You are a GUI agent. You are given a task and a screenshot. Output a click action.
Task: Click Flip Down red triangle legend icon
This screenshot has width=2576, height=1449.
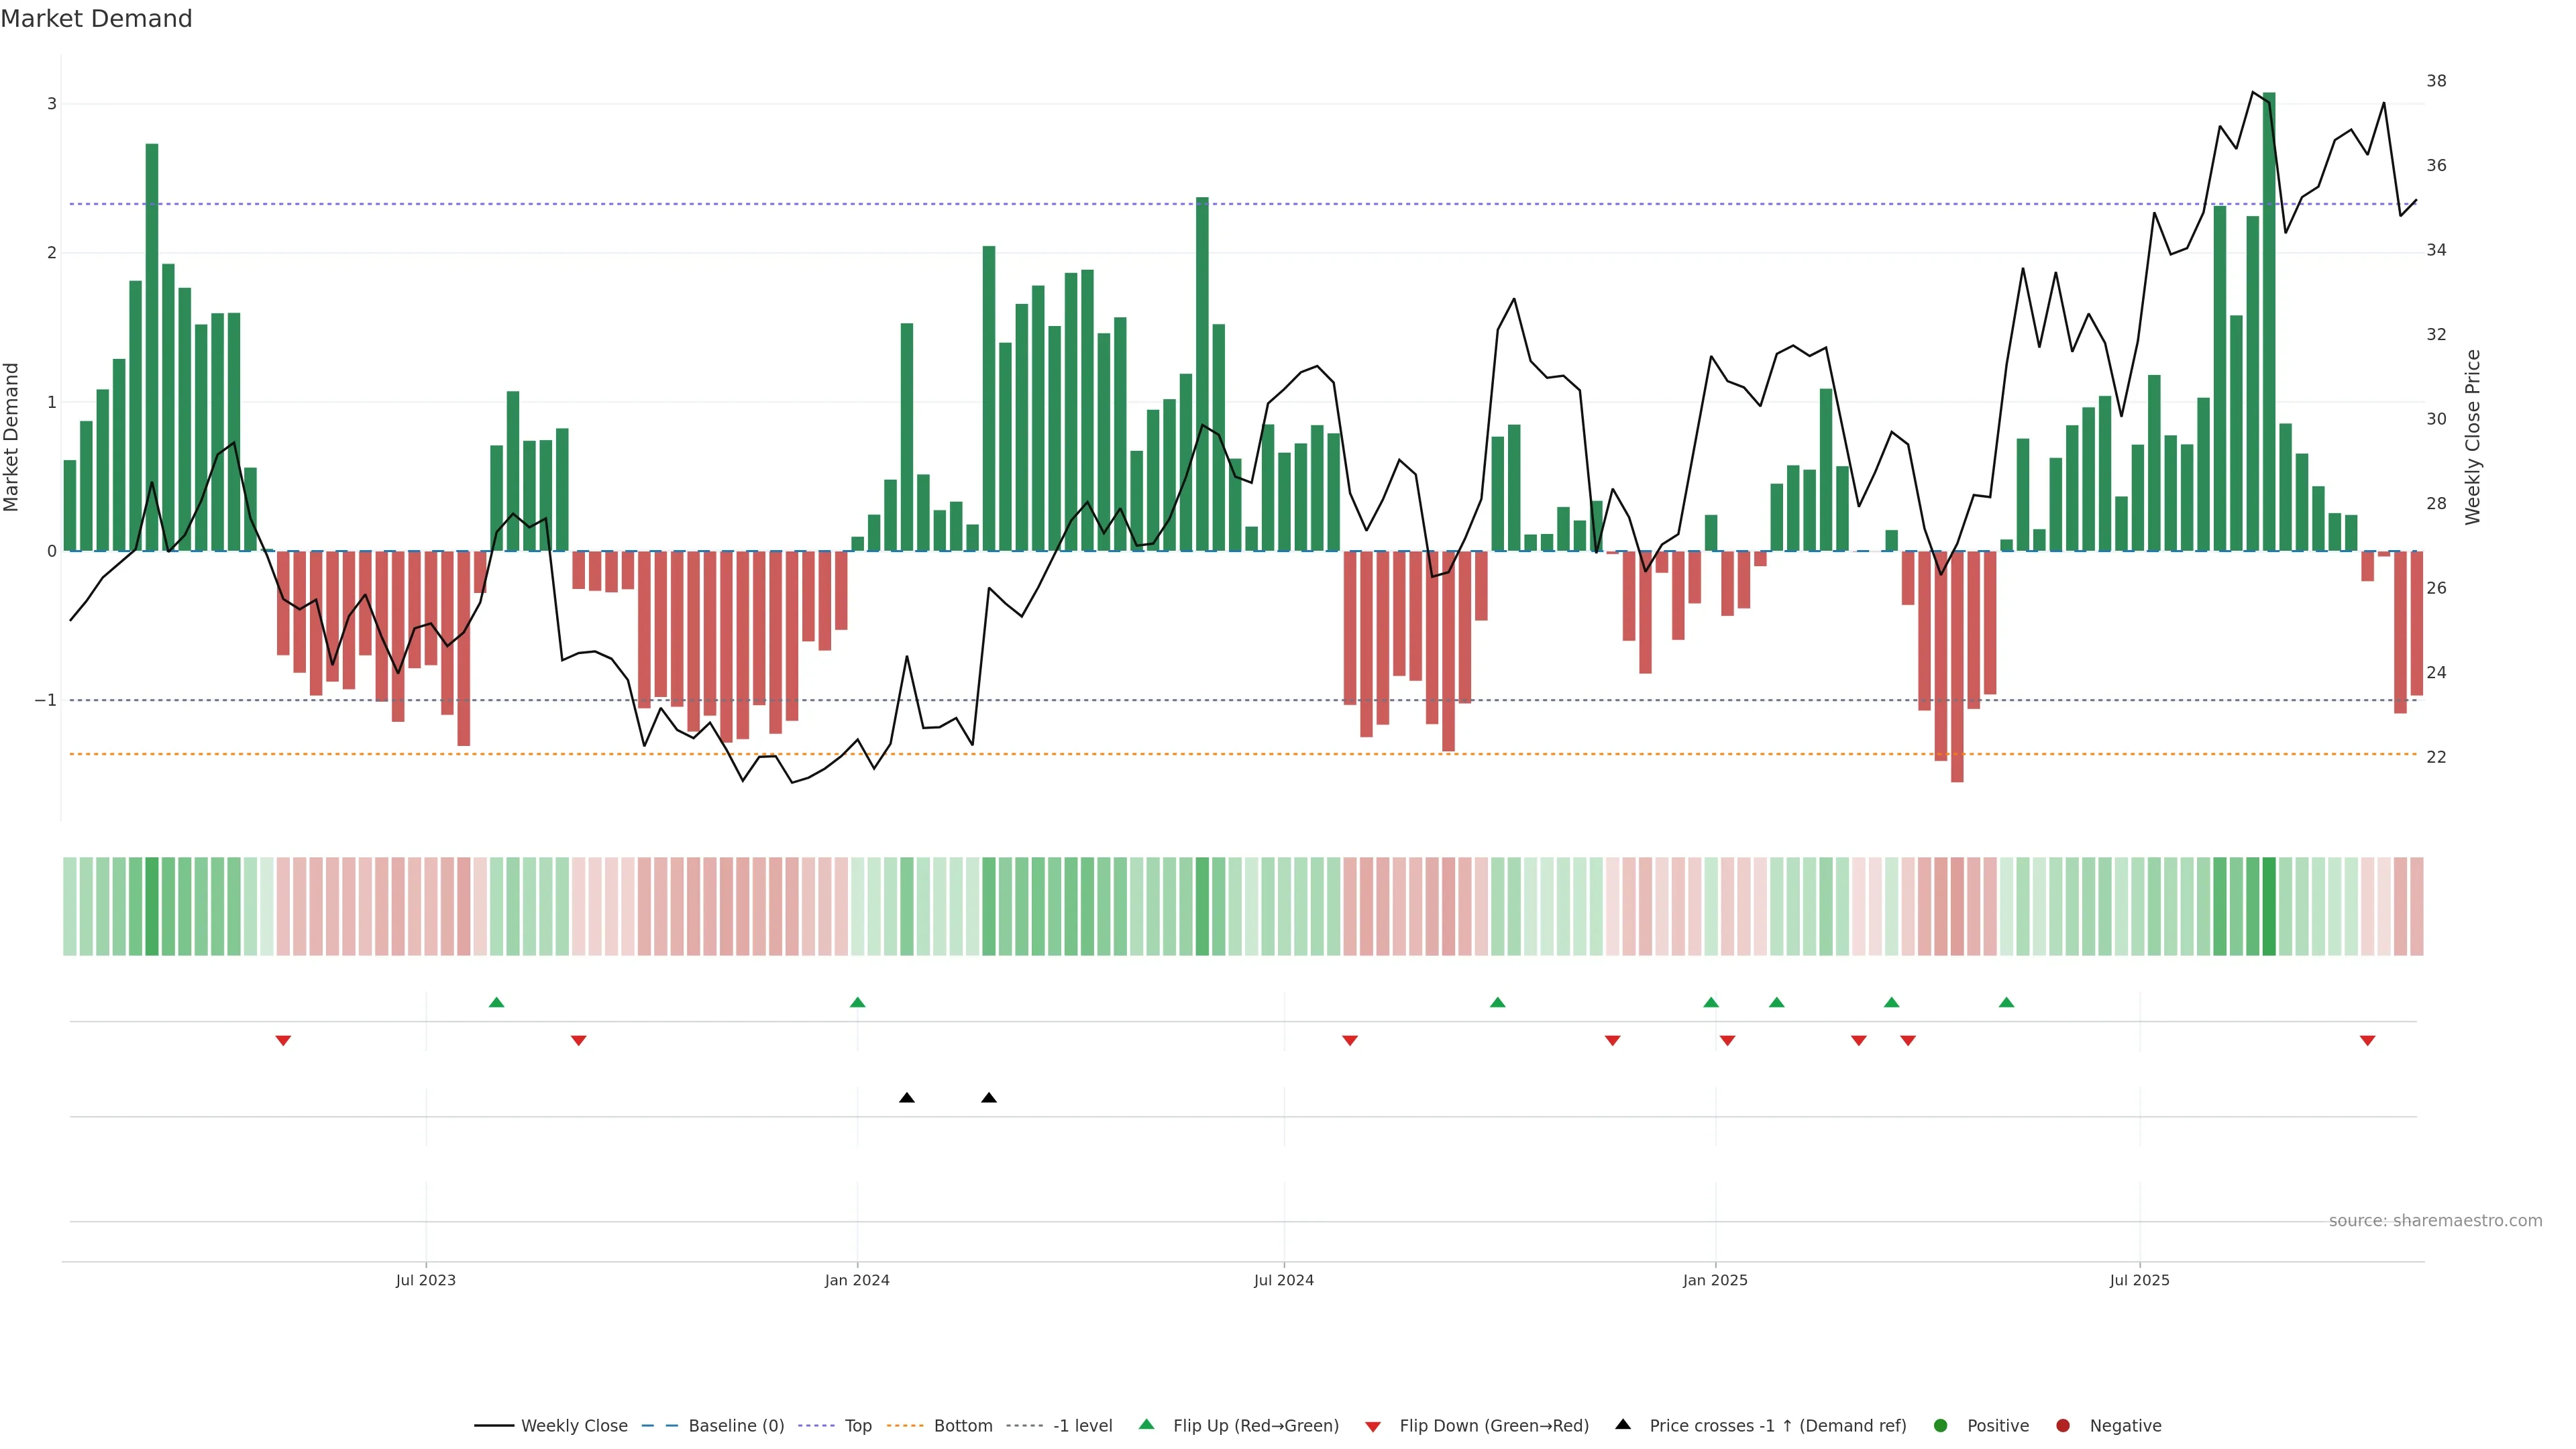tap(1373, 1427)
